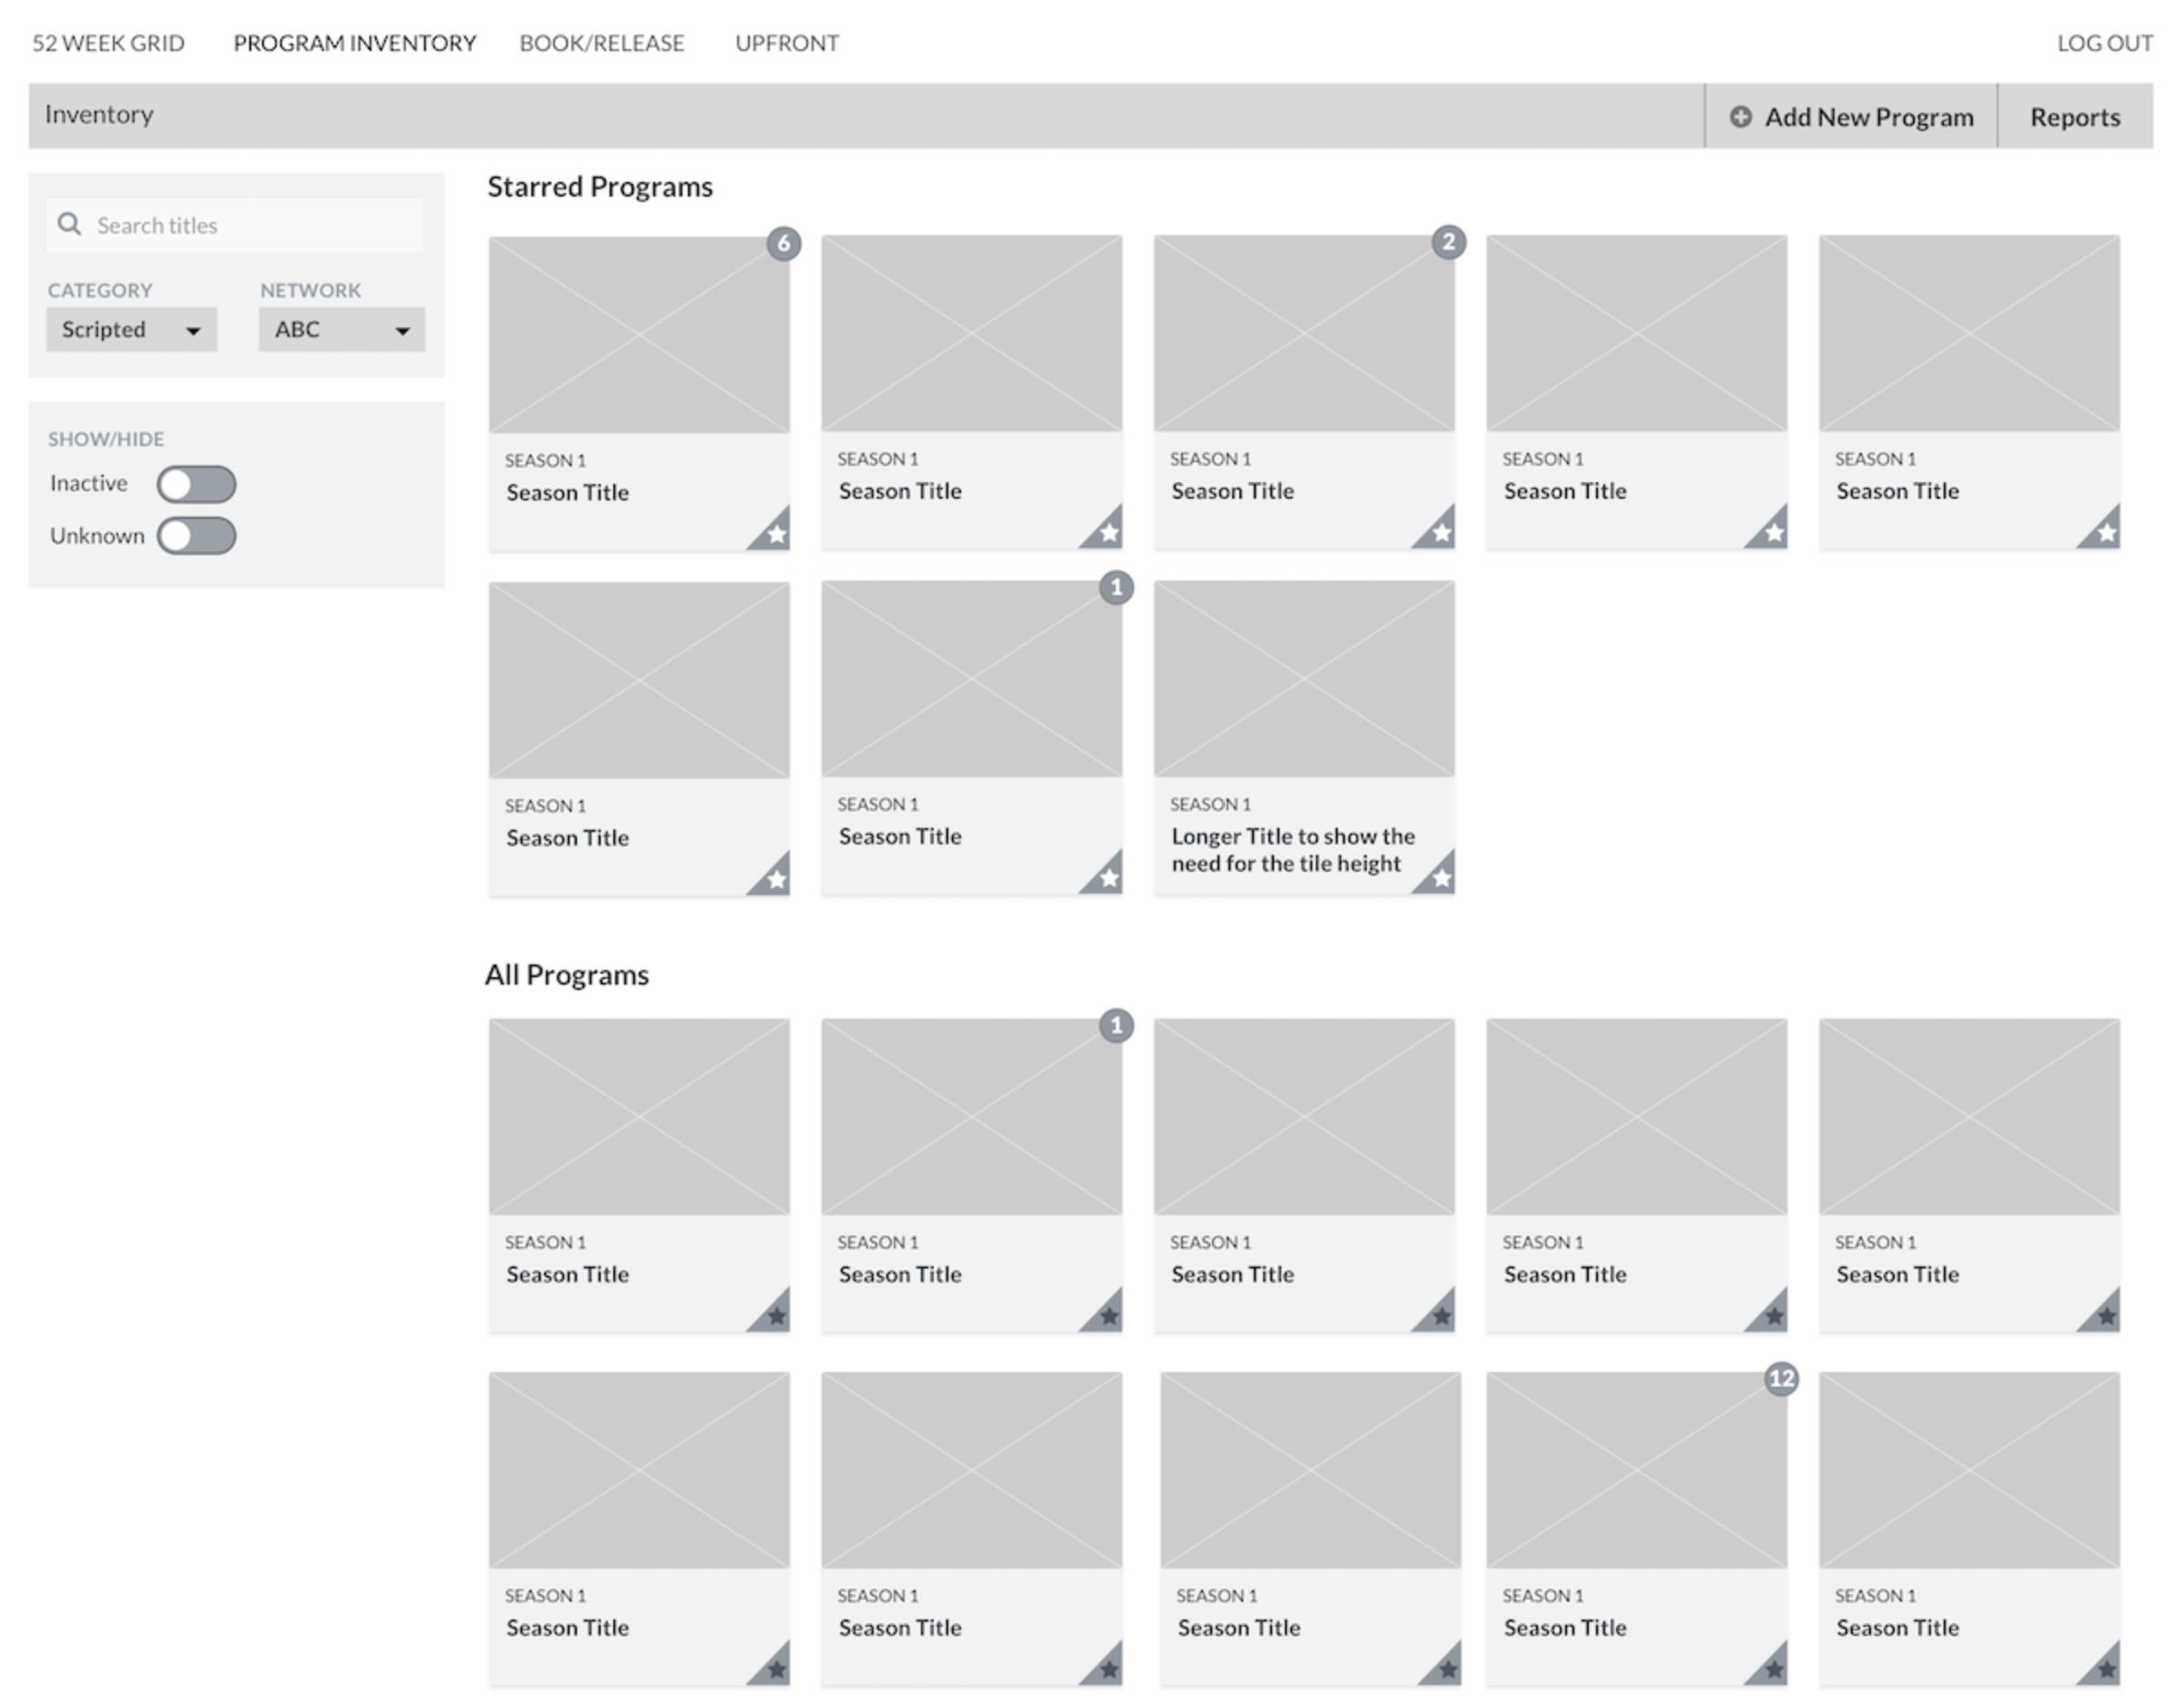The height and width of the screenshot is (1707, 2184).
Task: Open the thumbnail of the badge 12 program
Action: pos(1636,1470)
